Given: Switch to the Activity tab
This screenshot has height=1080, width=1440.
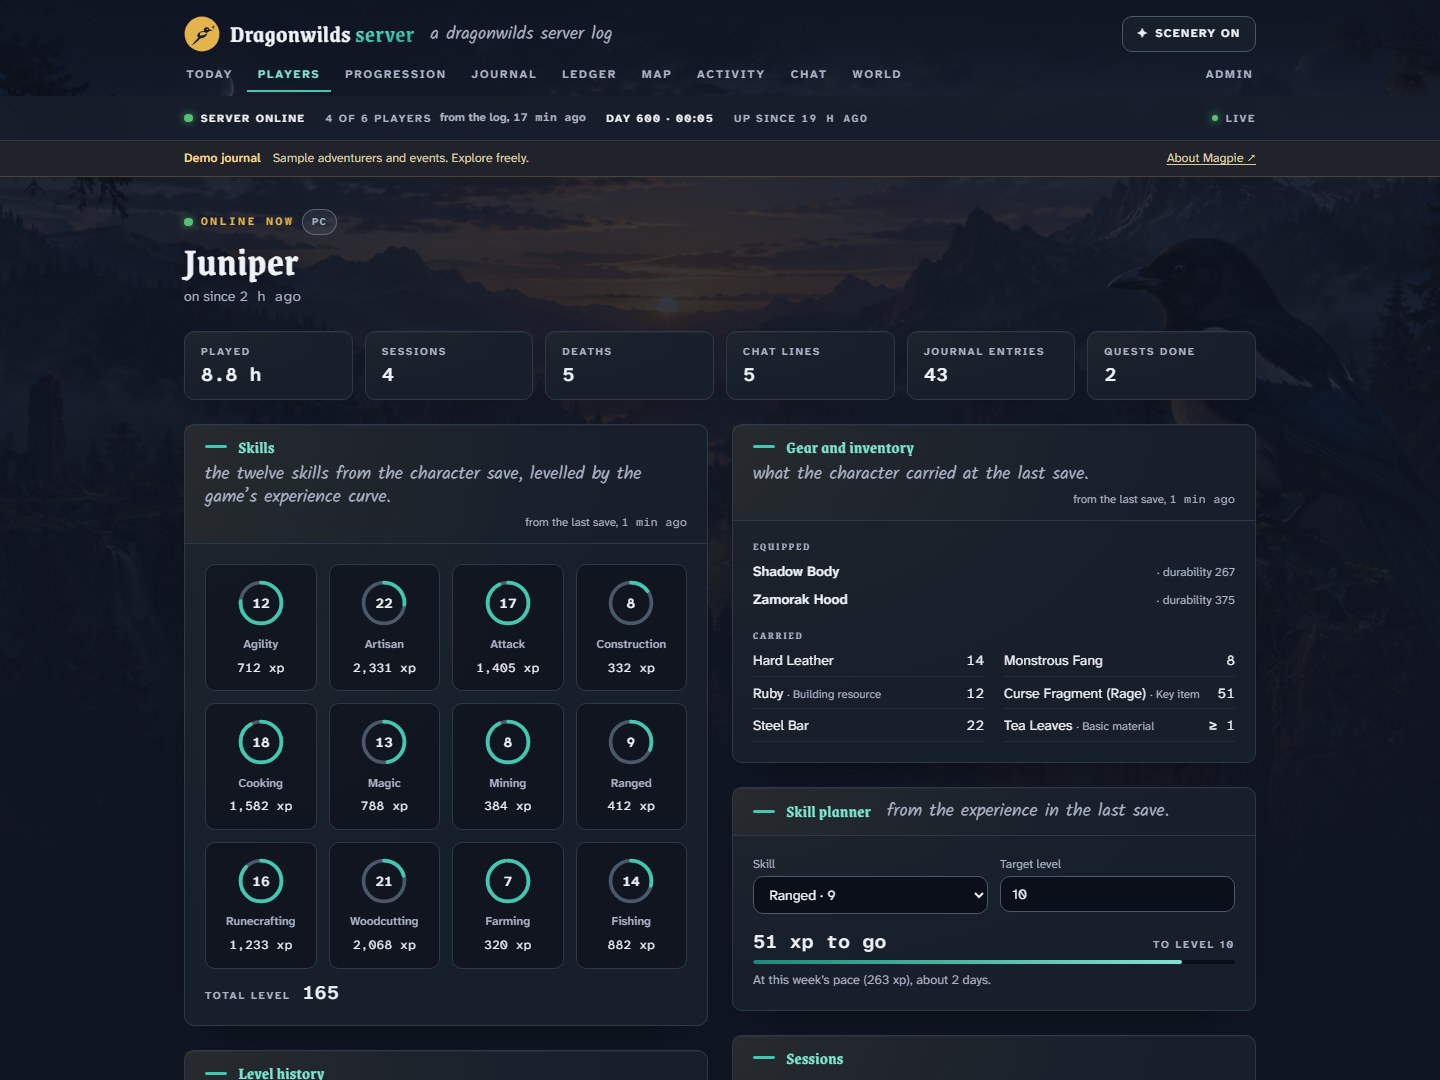Looking at the screenshot, I should tap(730, 74).
